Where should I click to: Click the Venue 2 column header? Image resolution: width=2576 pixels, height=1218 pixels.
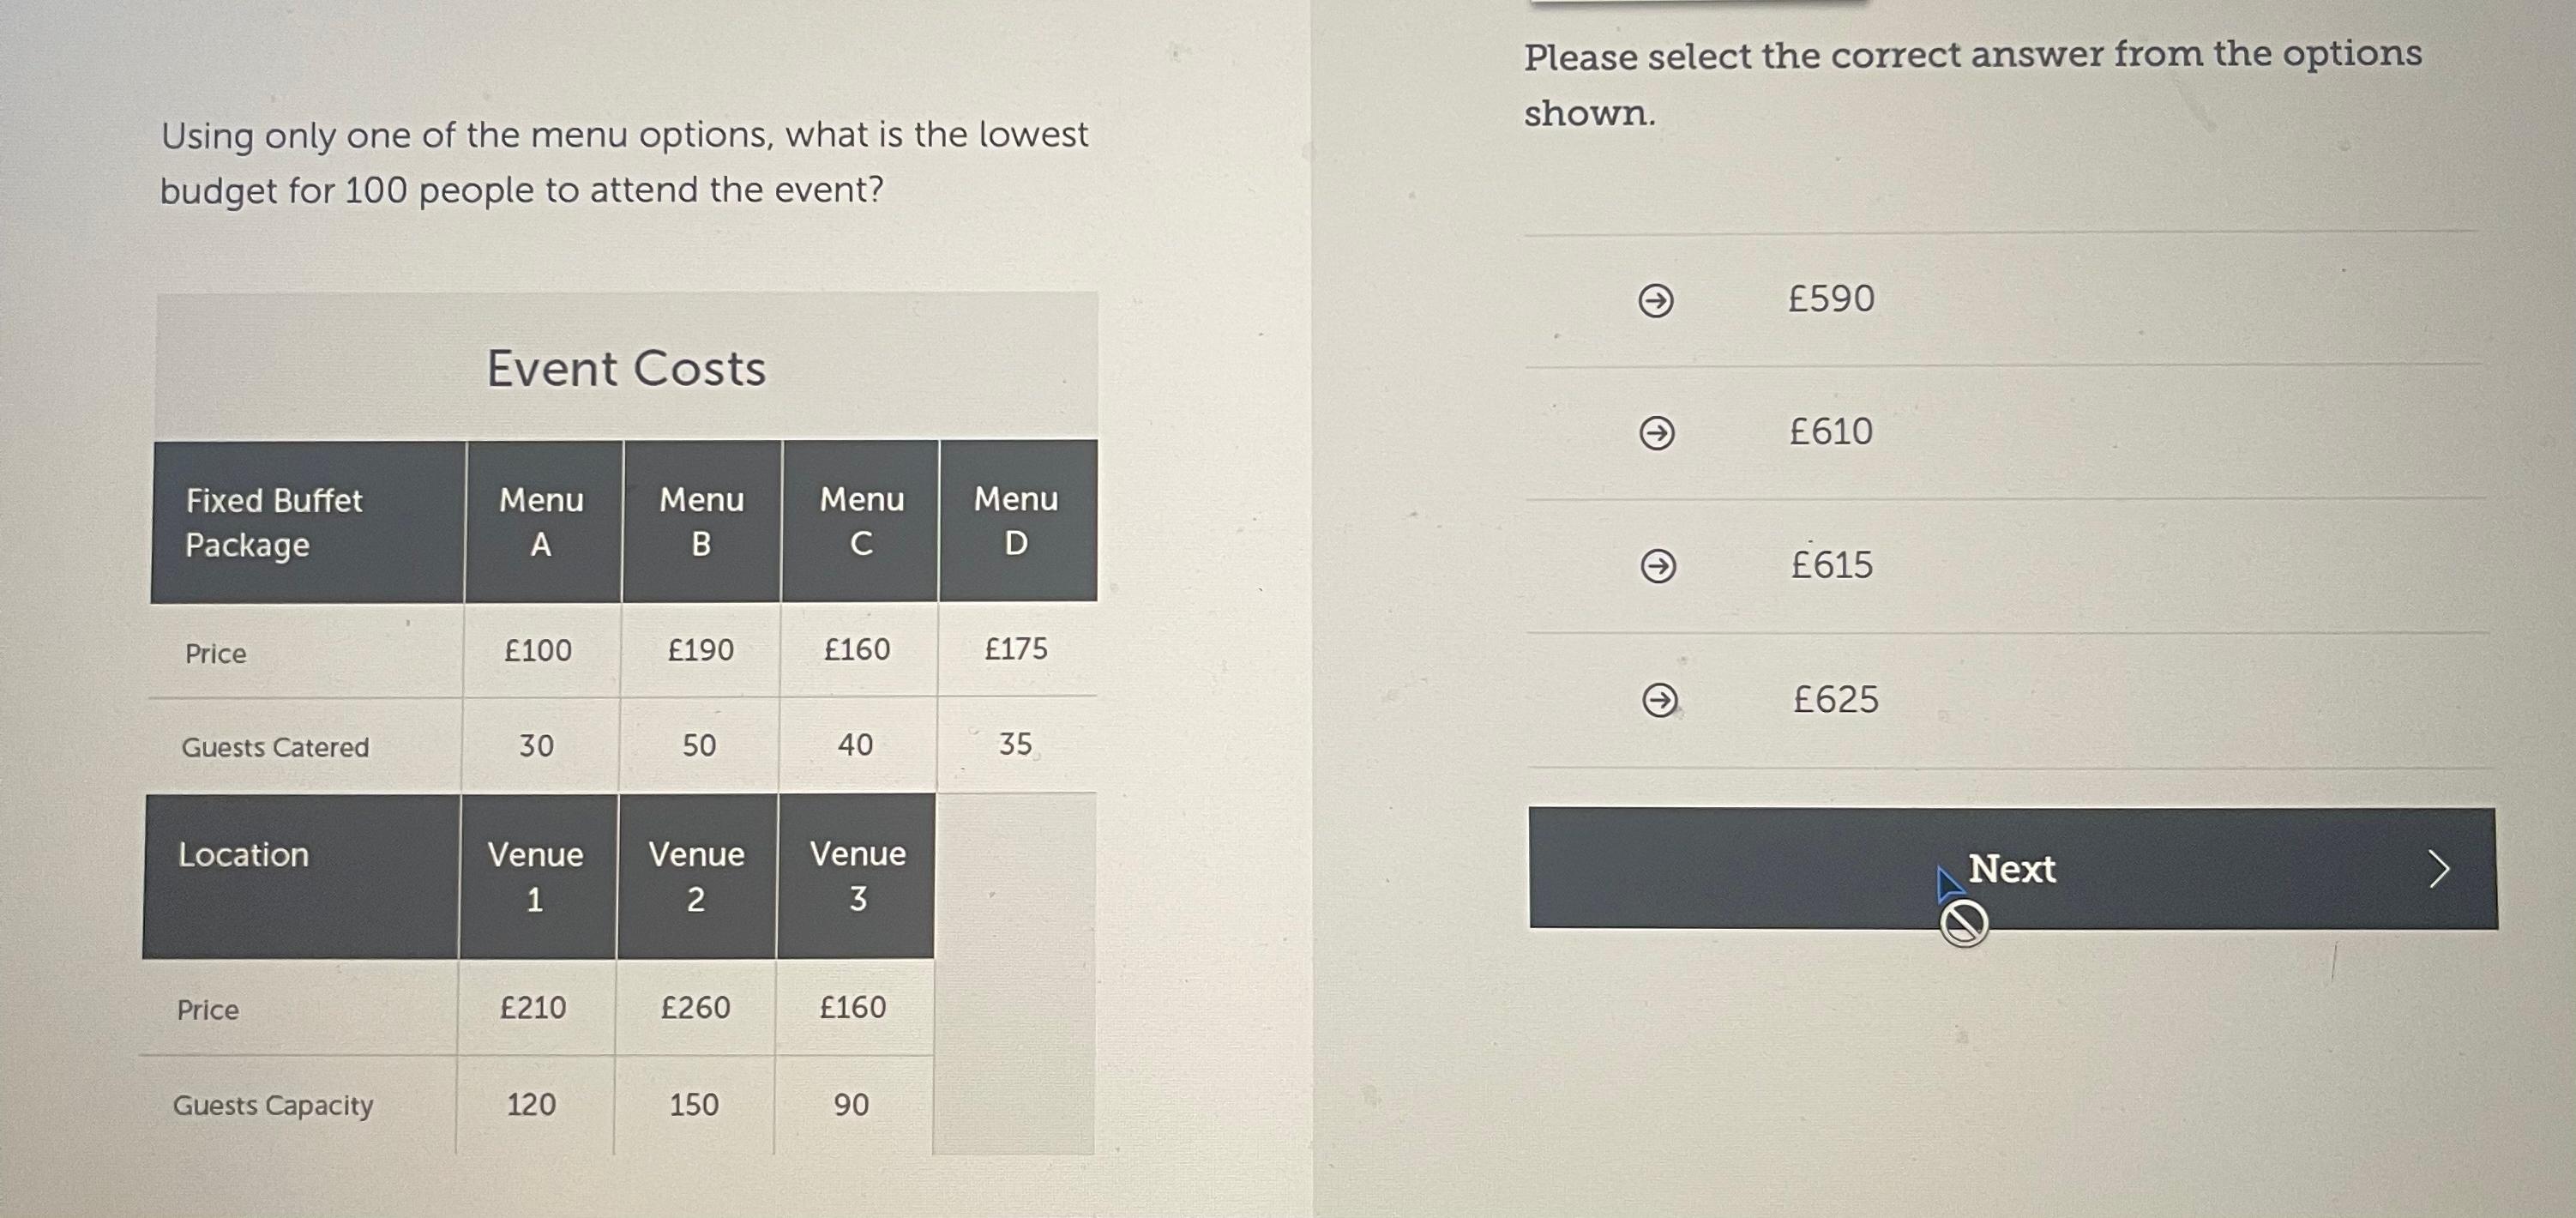point(697,876)
